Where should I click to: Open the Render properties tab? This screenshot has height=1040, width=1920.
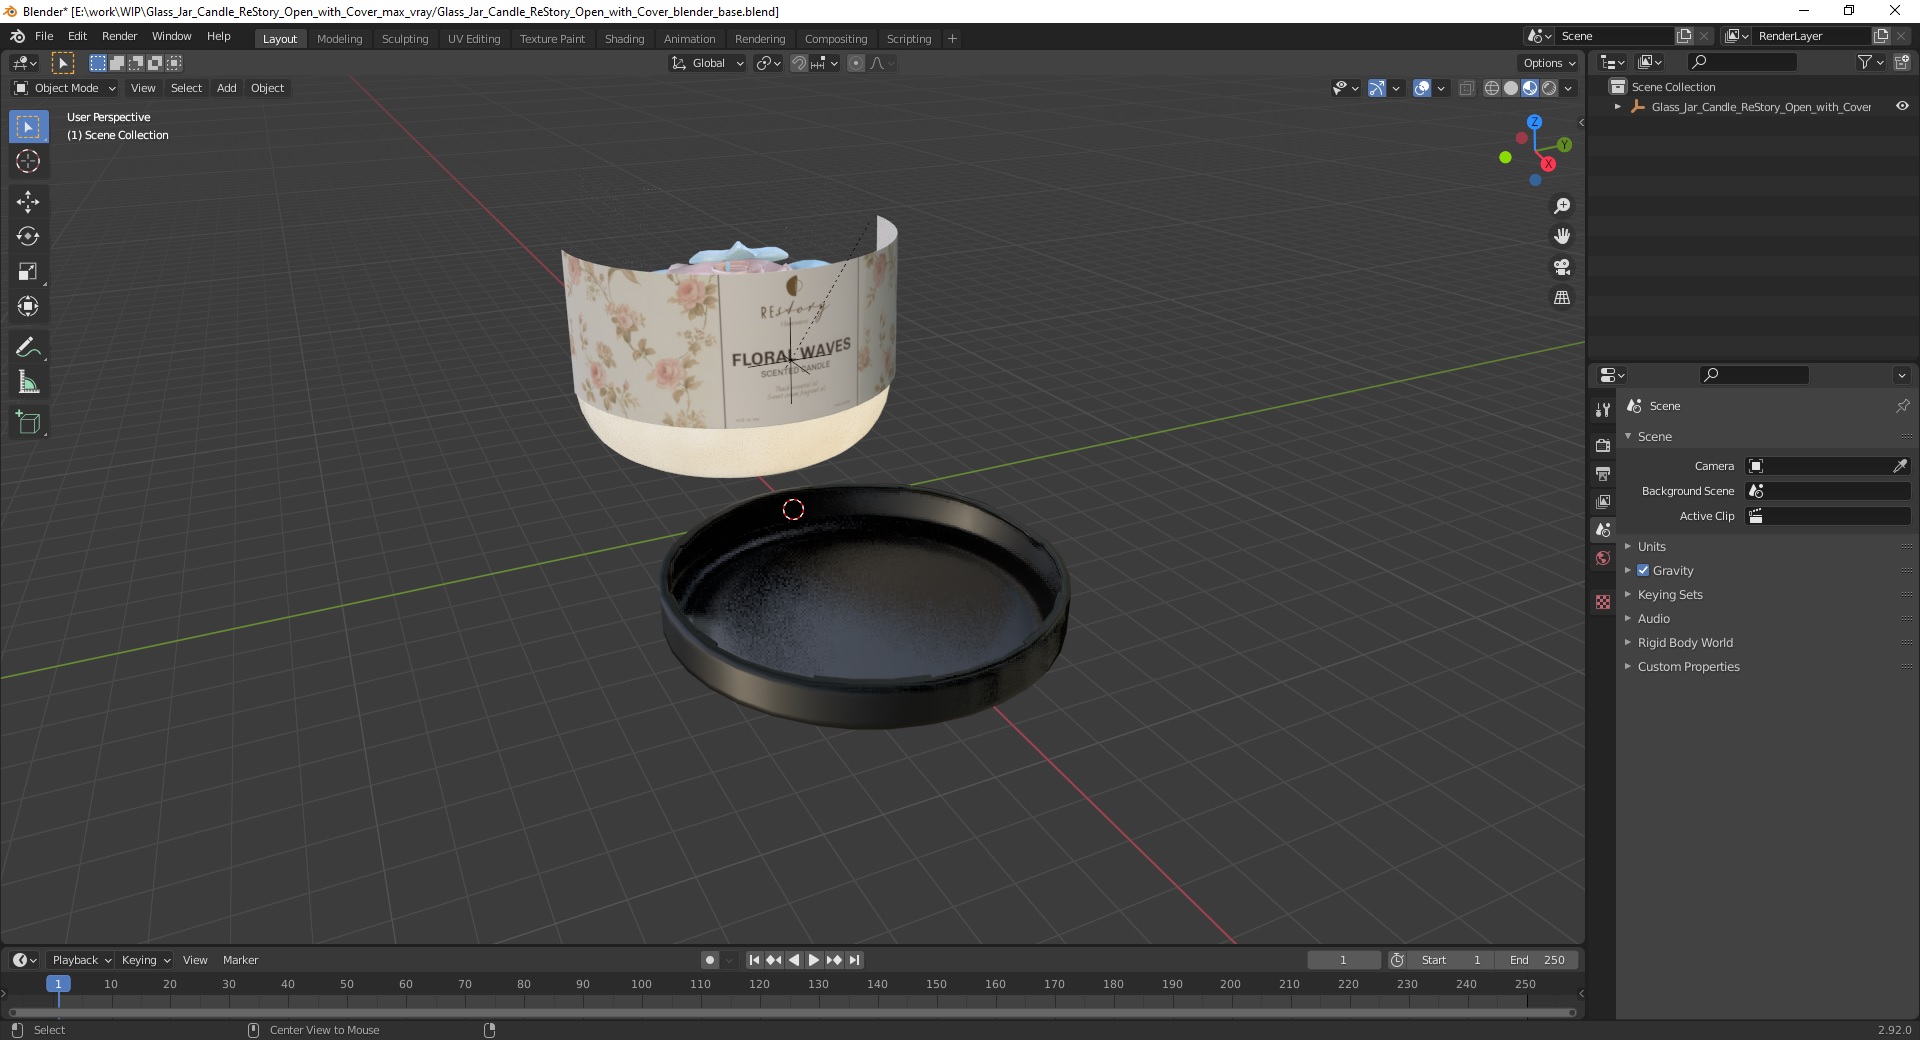[1603, 445]
